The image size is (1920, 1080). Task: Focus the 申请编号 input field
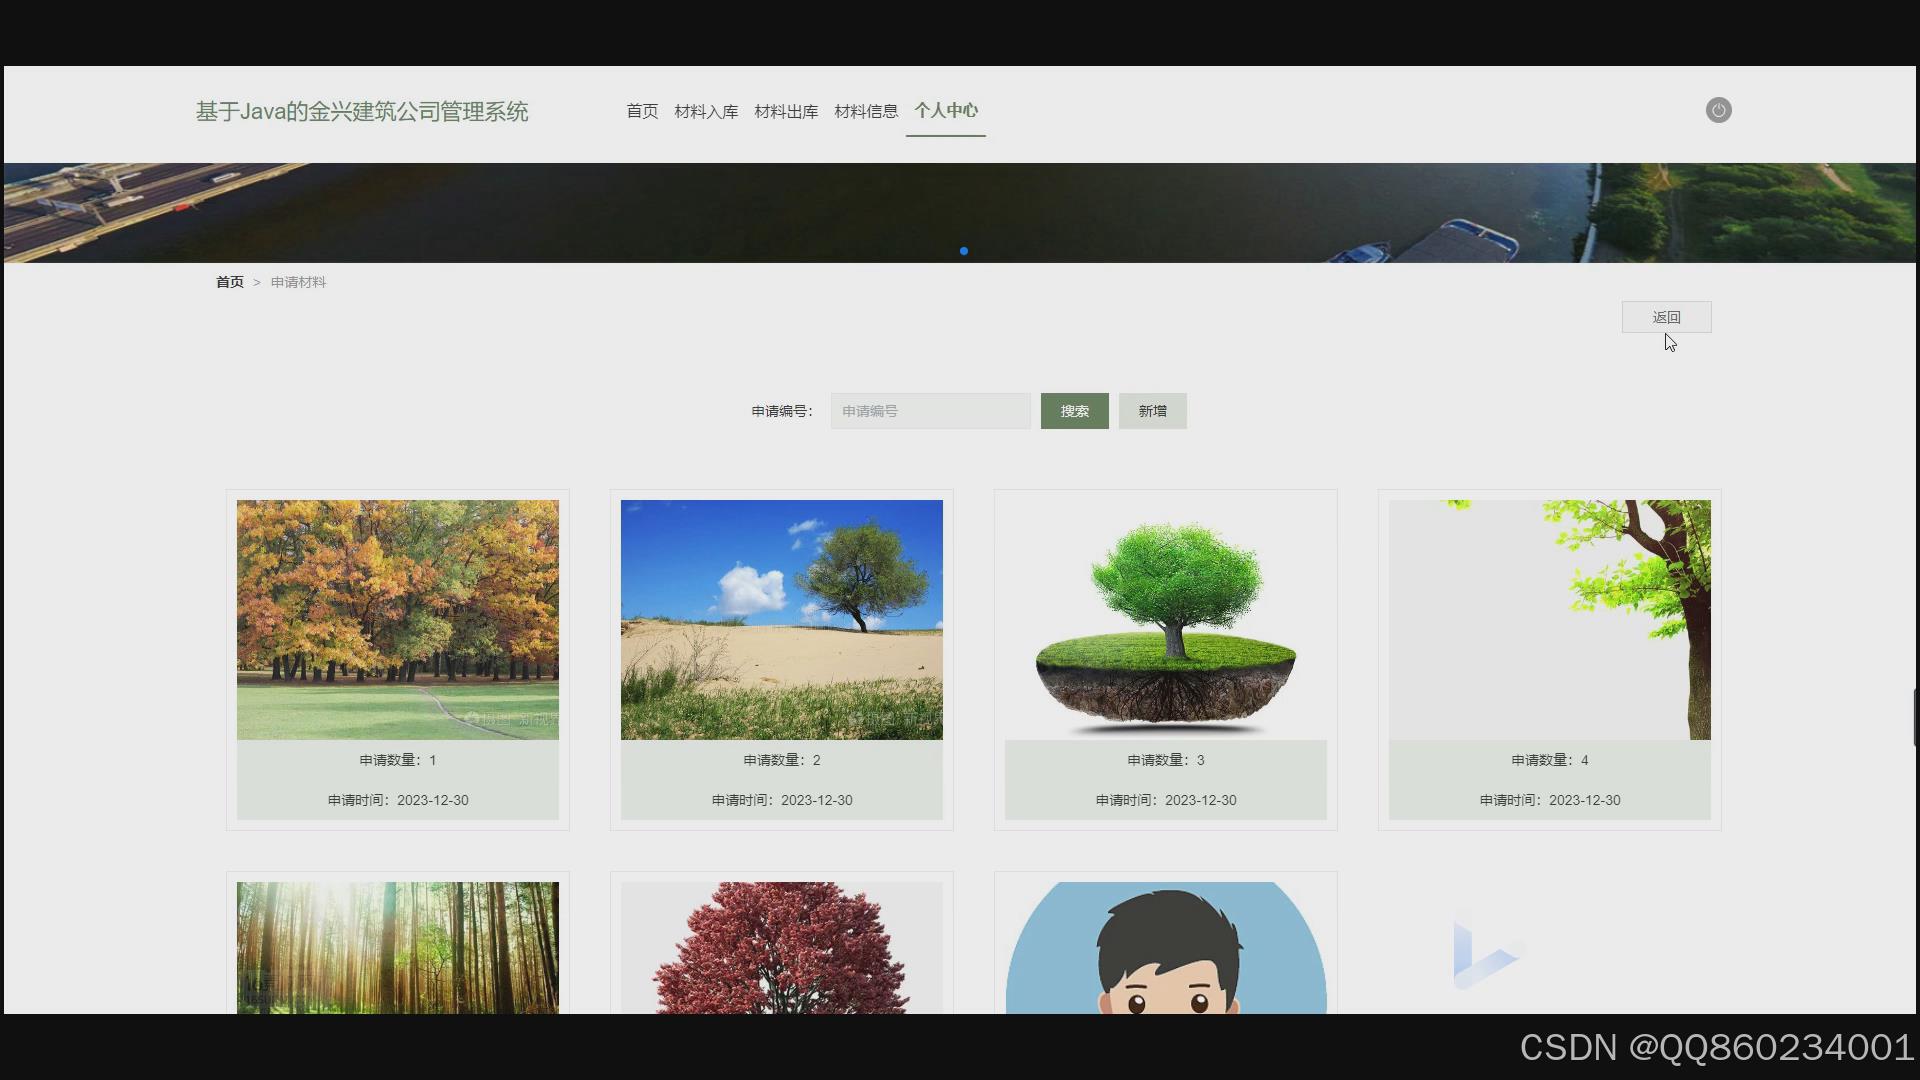click(x=930, y=411)
